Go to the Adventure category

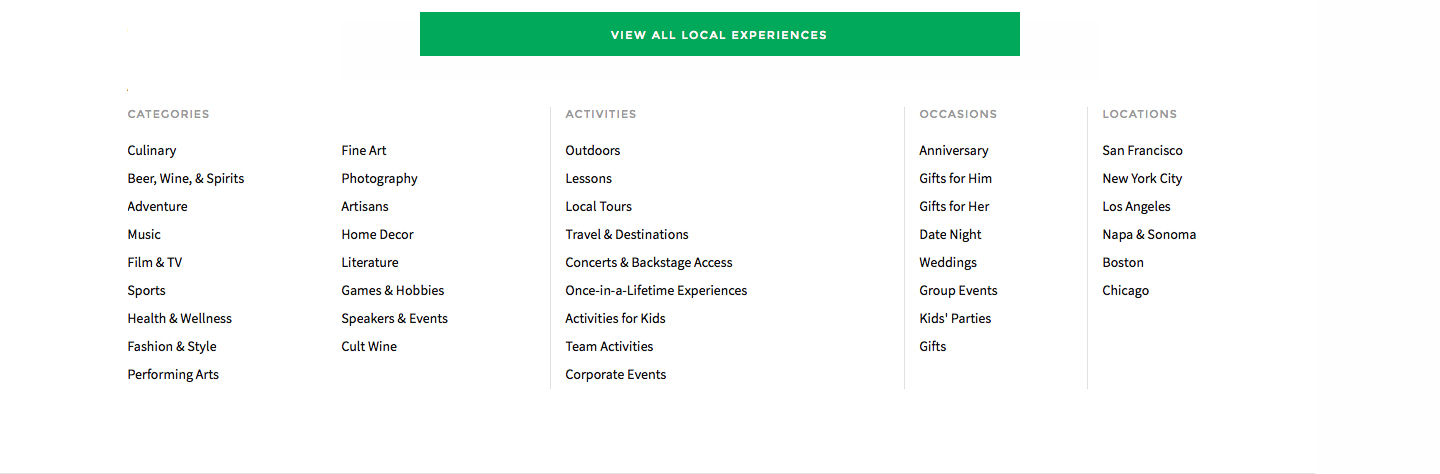tap(157, 207)
